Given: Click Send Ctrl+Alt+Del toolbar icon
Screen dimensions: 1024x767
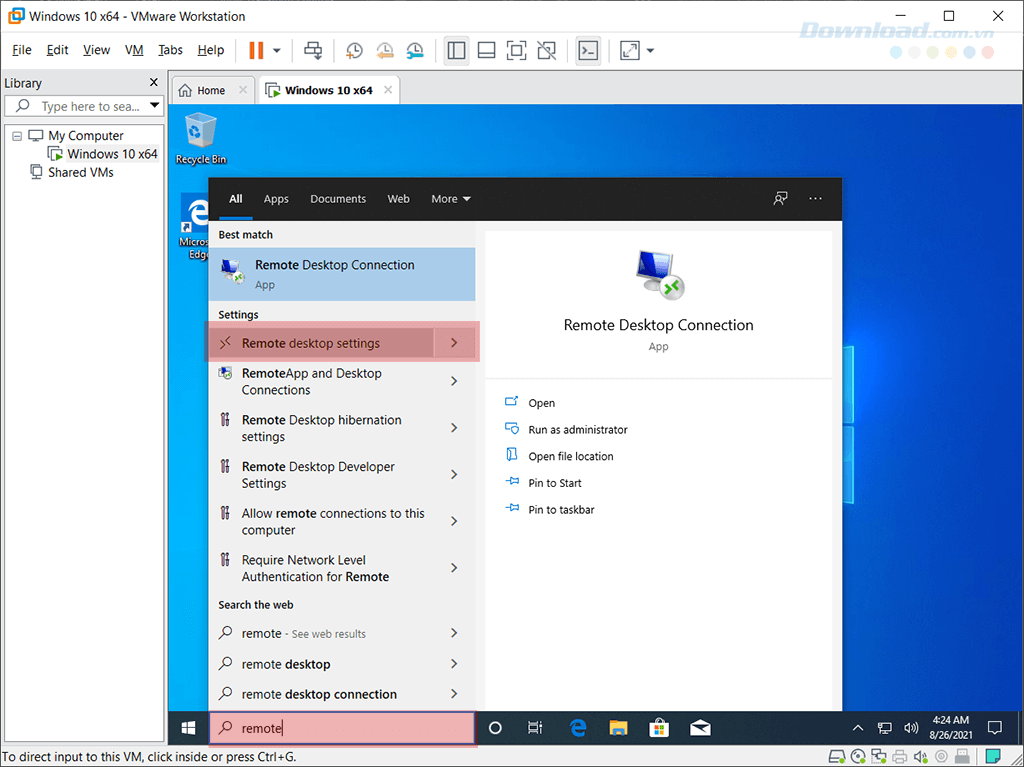Looking at the screenshot, I should [x=314, y=50].
